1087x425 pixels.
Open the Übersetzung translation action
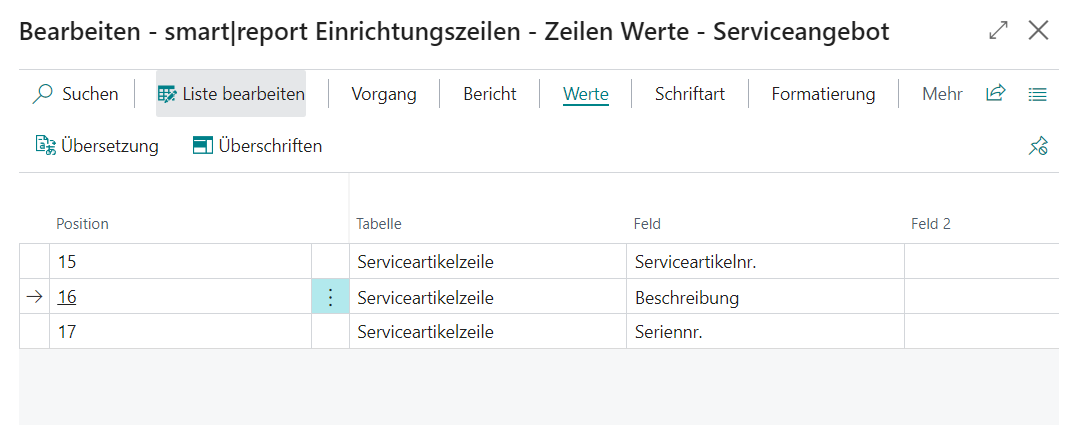pyautogui.click(x=97, y=146)
